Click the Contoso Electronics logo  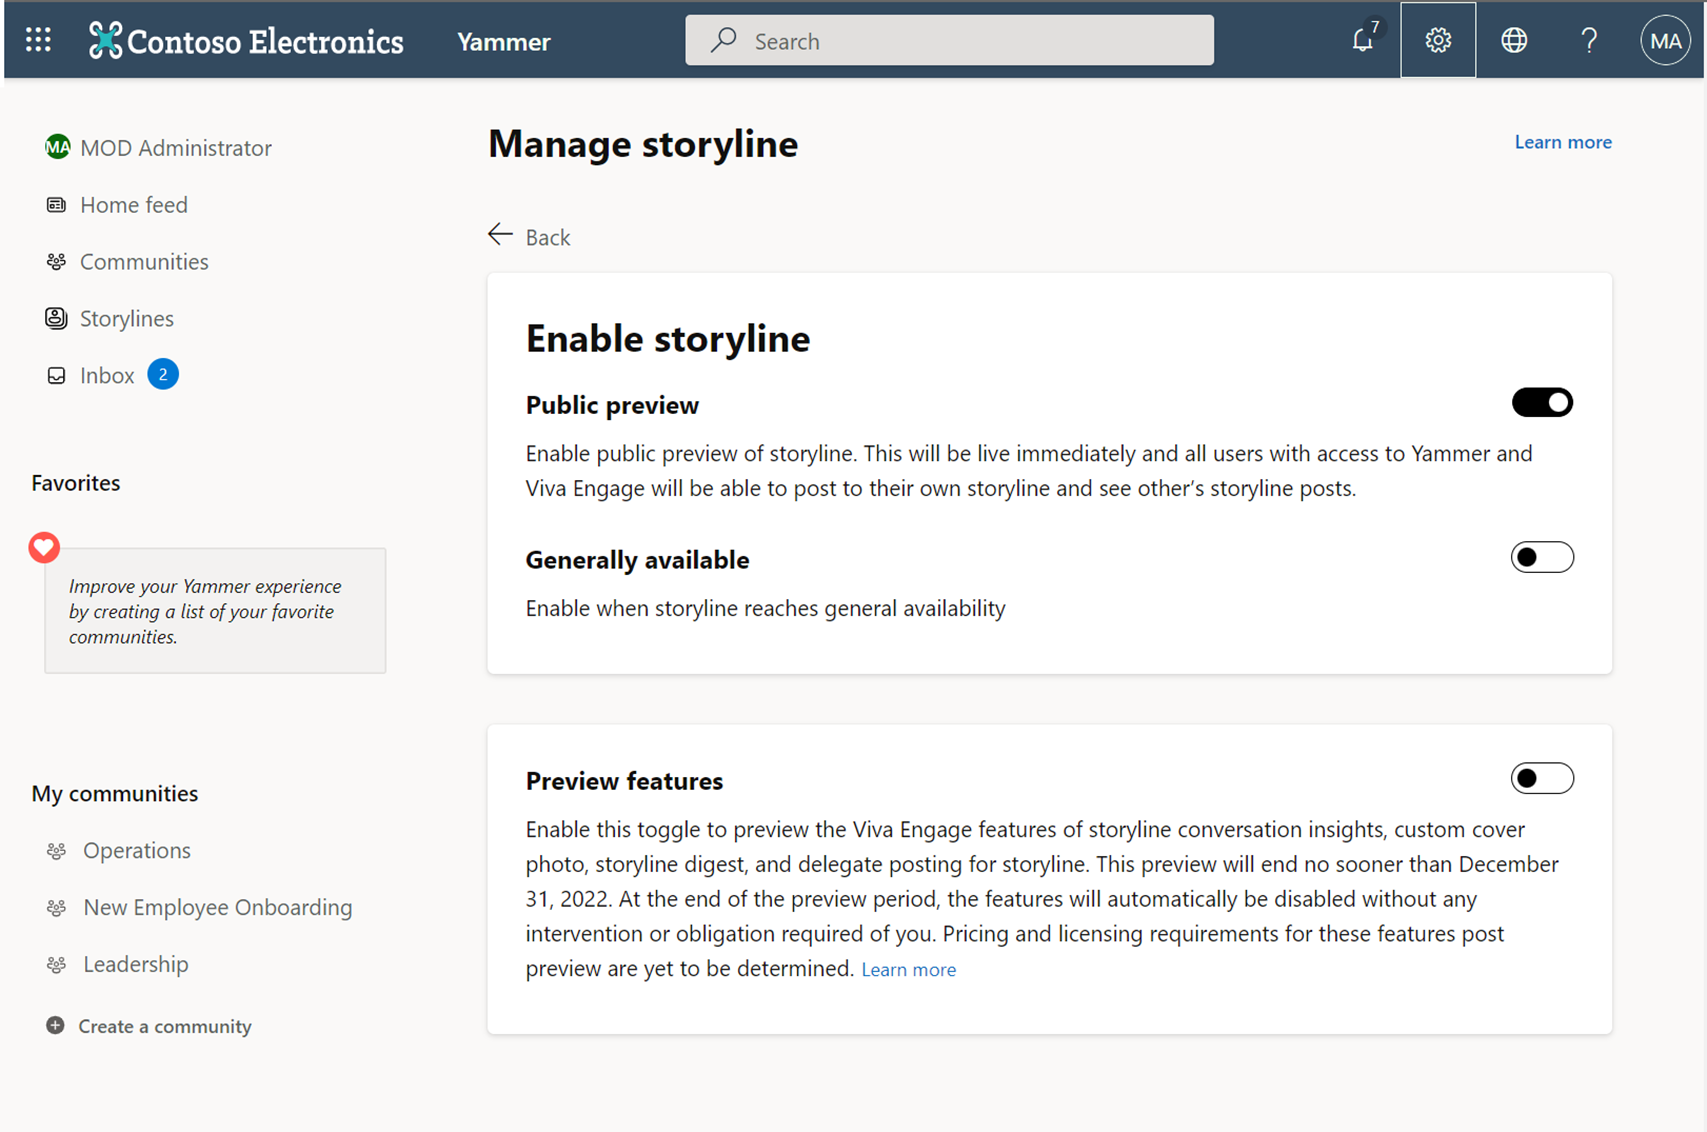click(x=245, y=40)
